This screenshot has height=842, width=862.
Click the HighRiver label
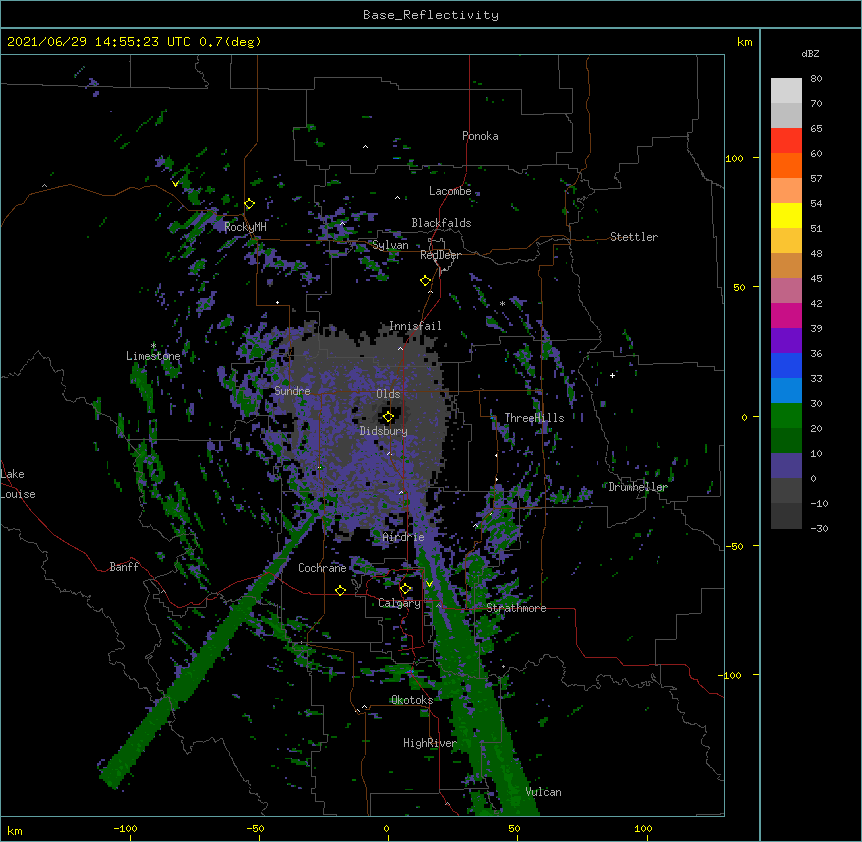[430, 743]
